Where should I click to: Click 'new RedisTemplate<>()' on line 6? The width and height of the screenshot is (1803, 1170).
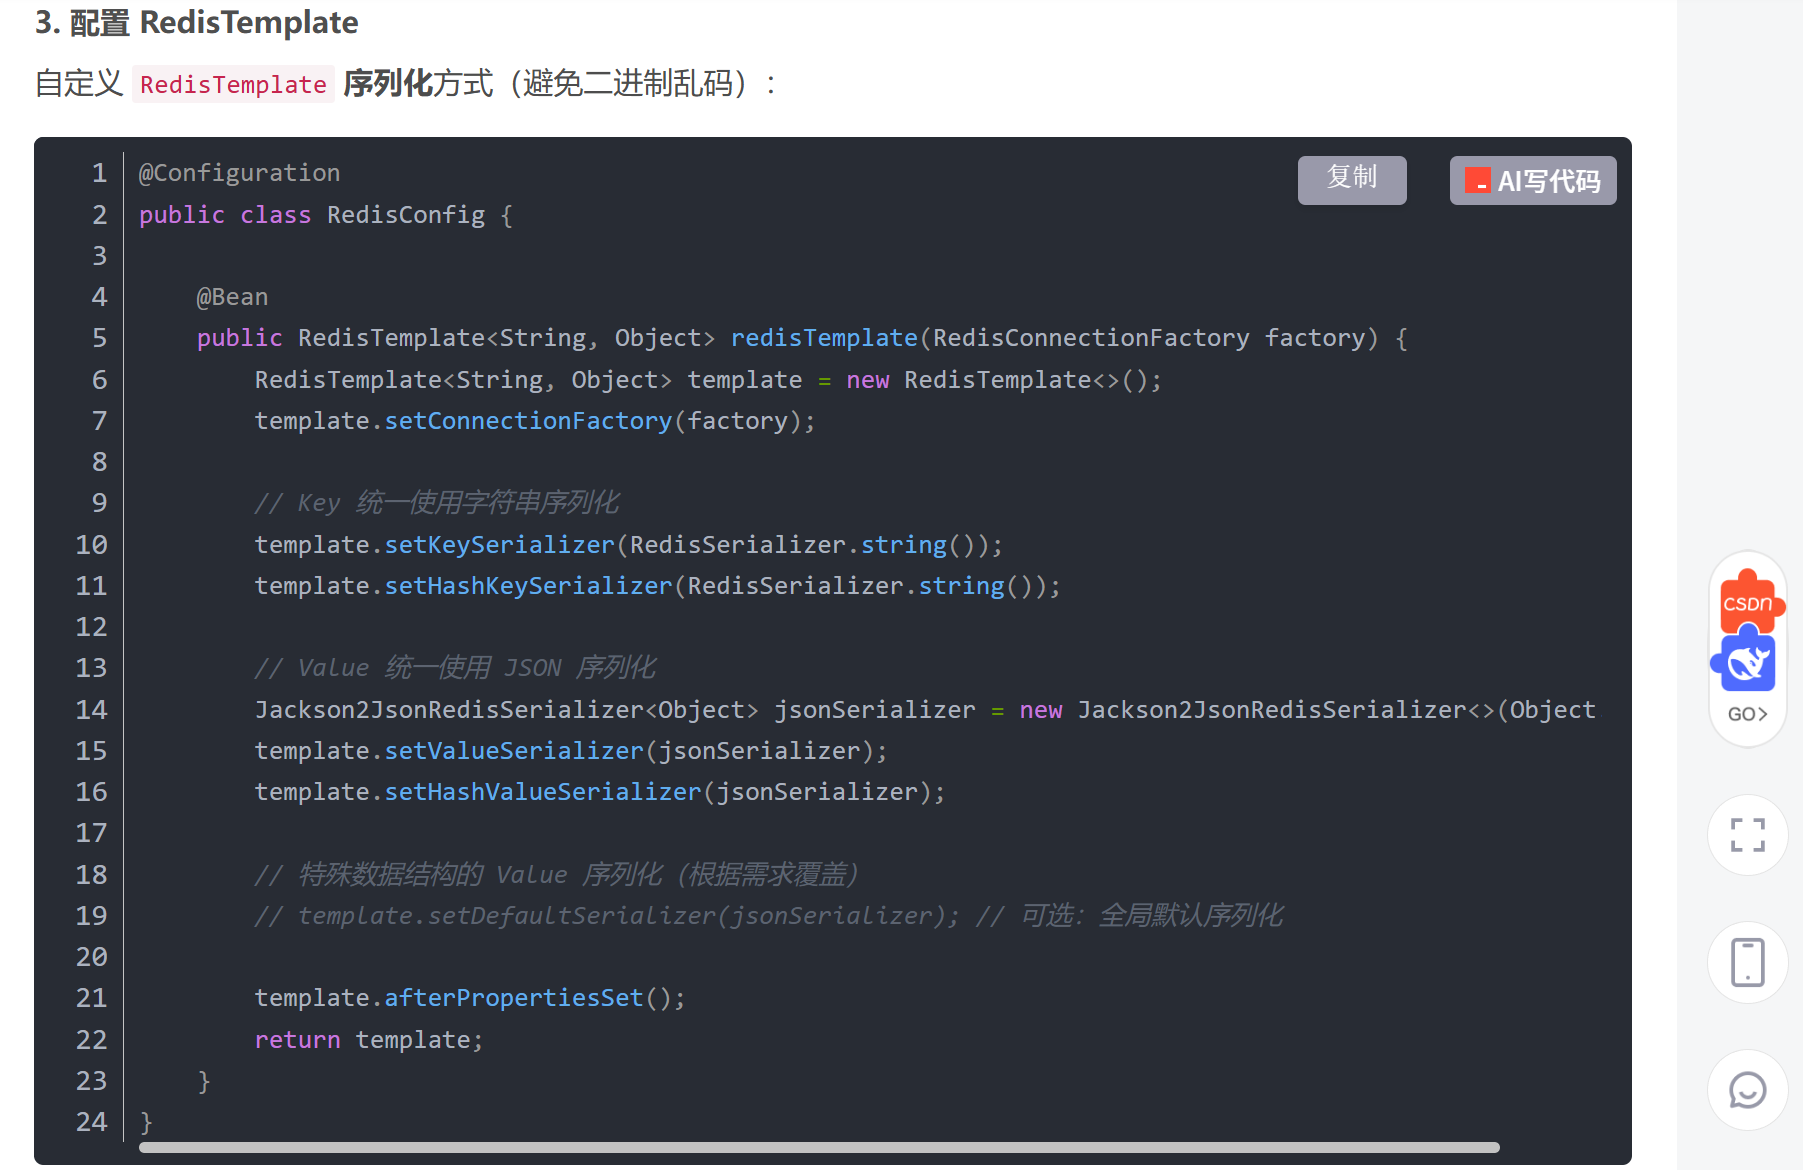coord(1004,380)
